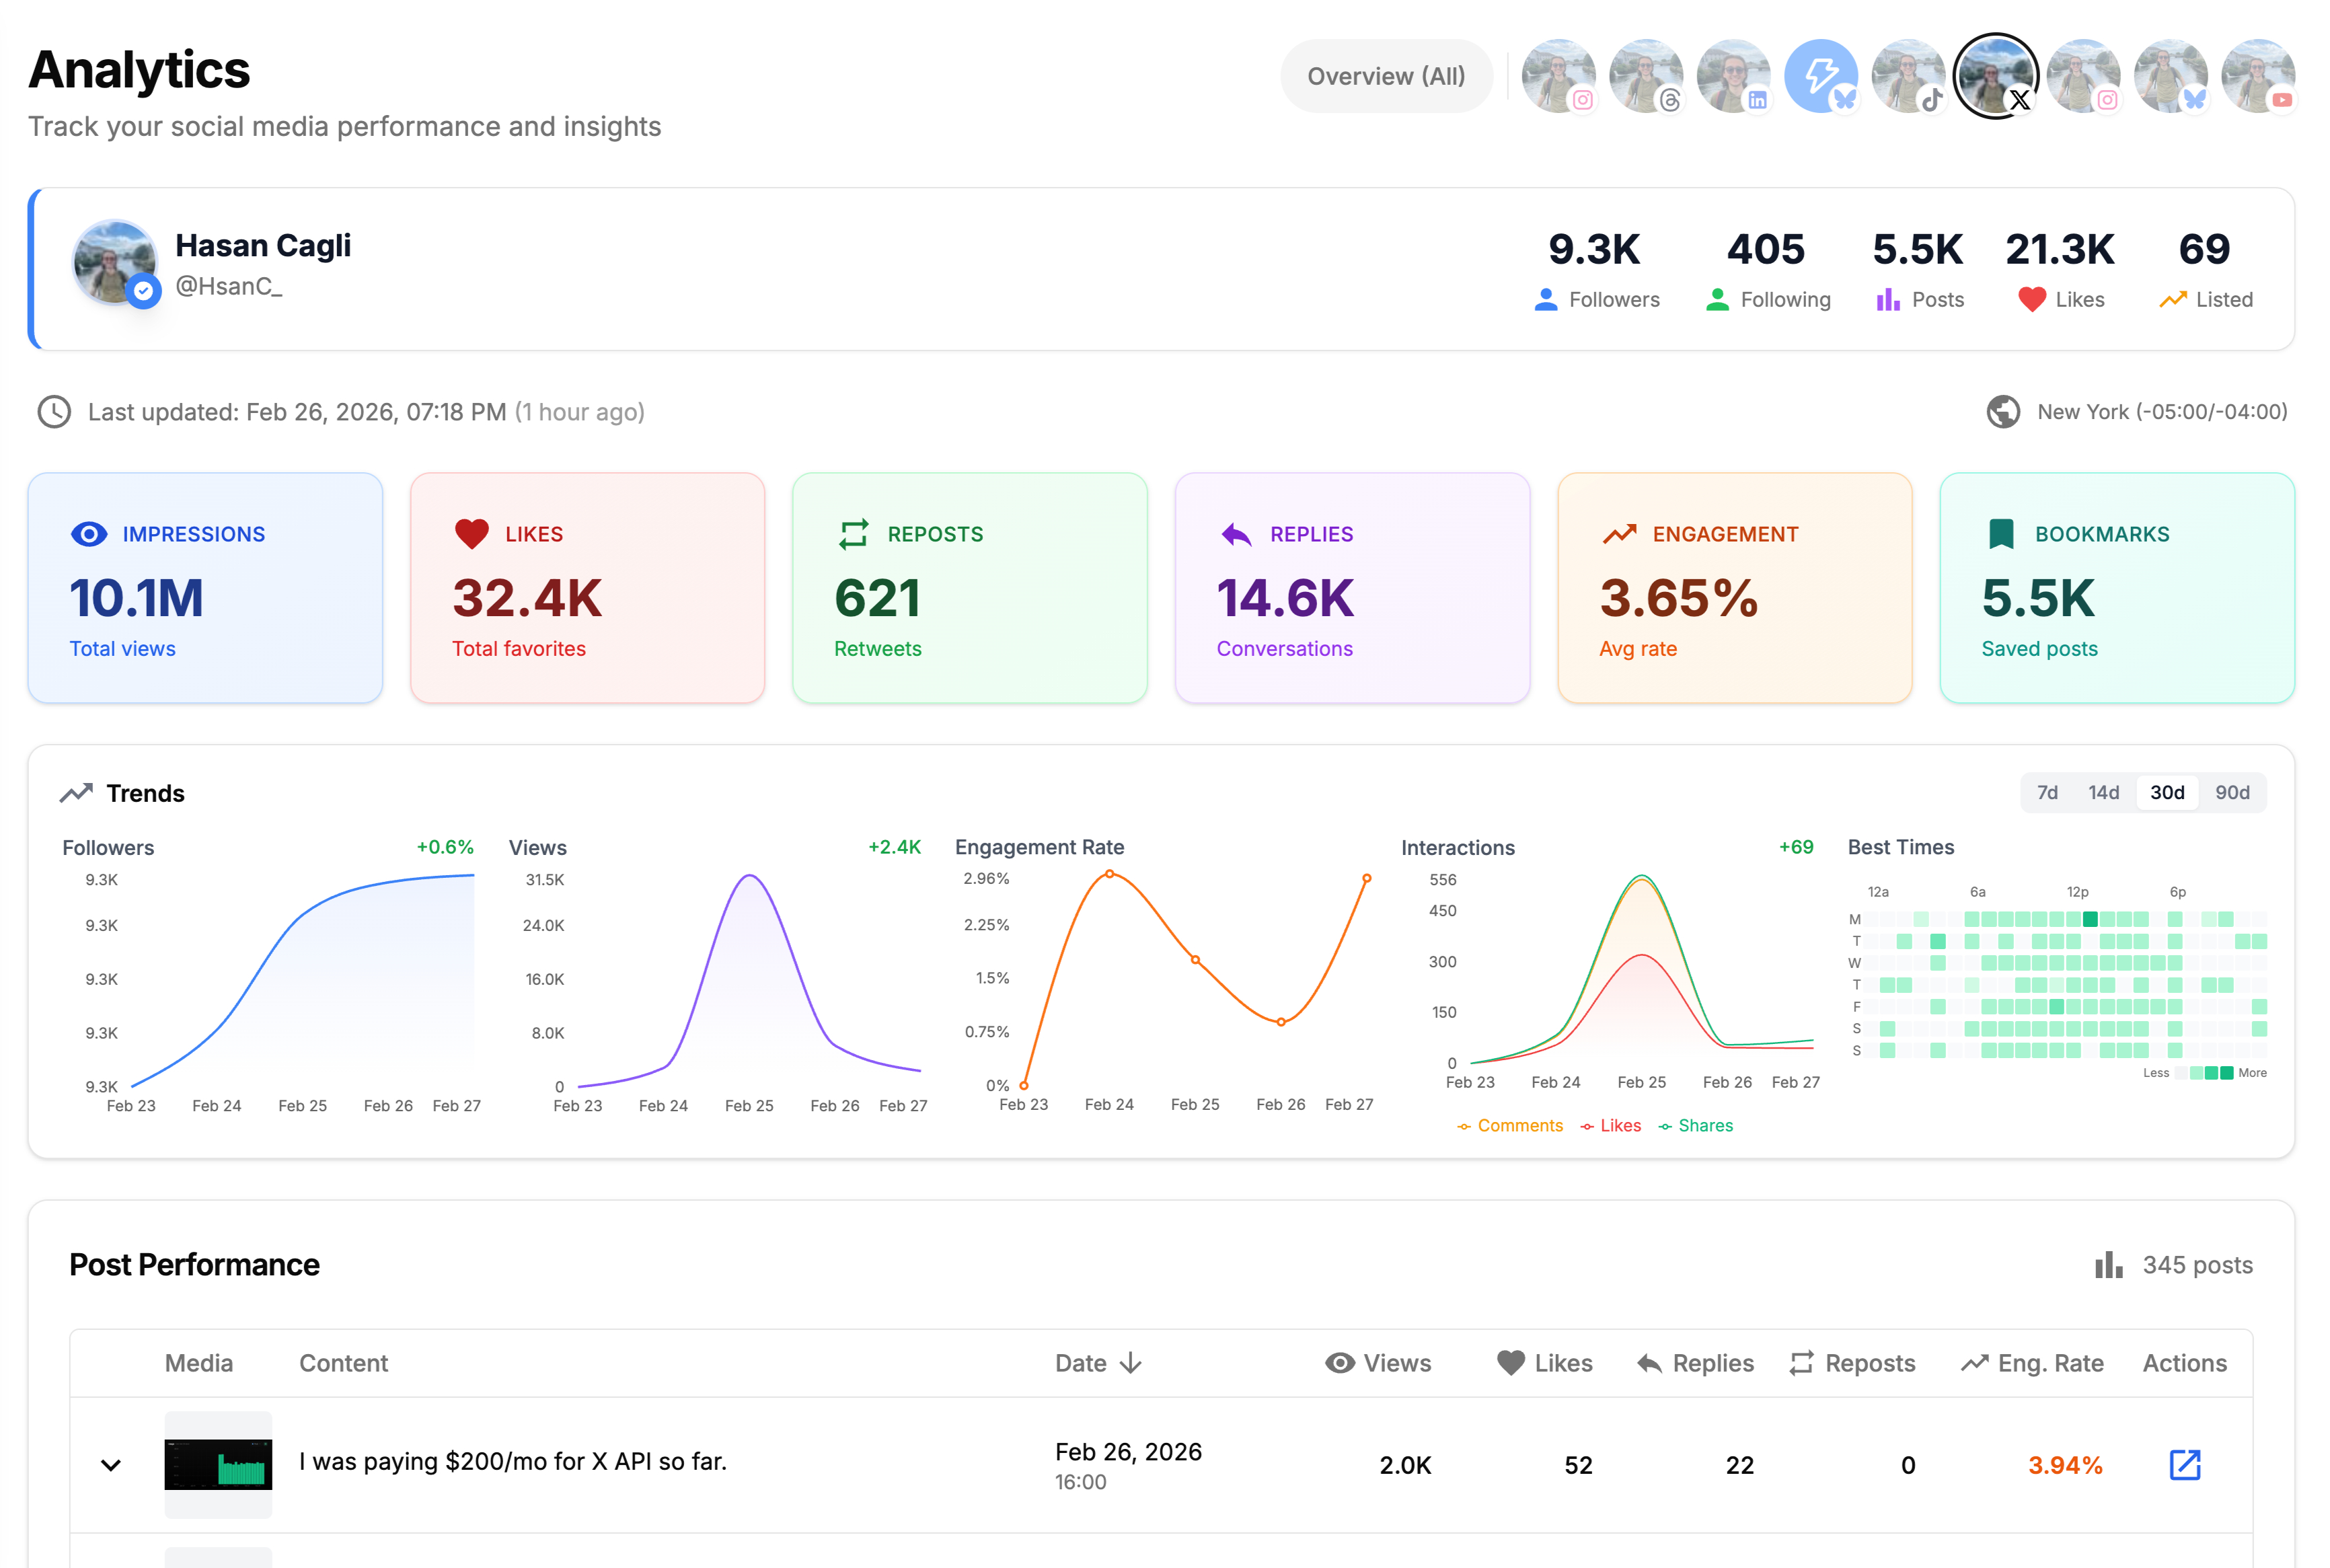Image resolution: width=2330 pixels, height=1568 pixels.
Task: Choose the lightning bolt Bluesky account
Action: (1820, 76)
